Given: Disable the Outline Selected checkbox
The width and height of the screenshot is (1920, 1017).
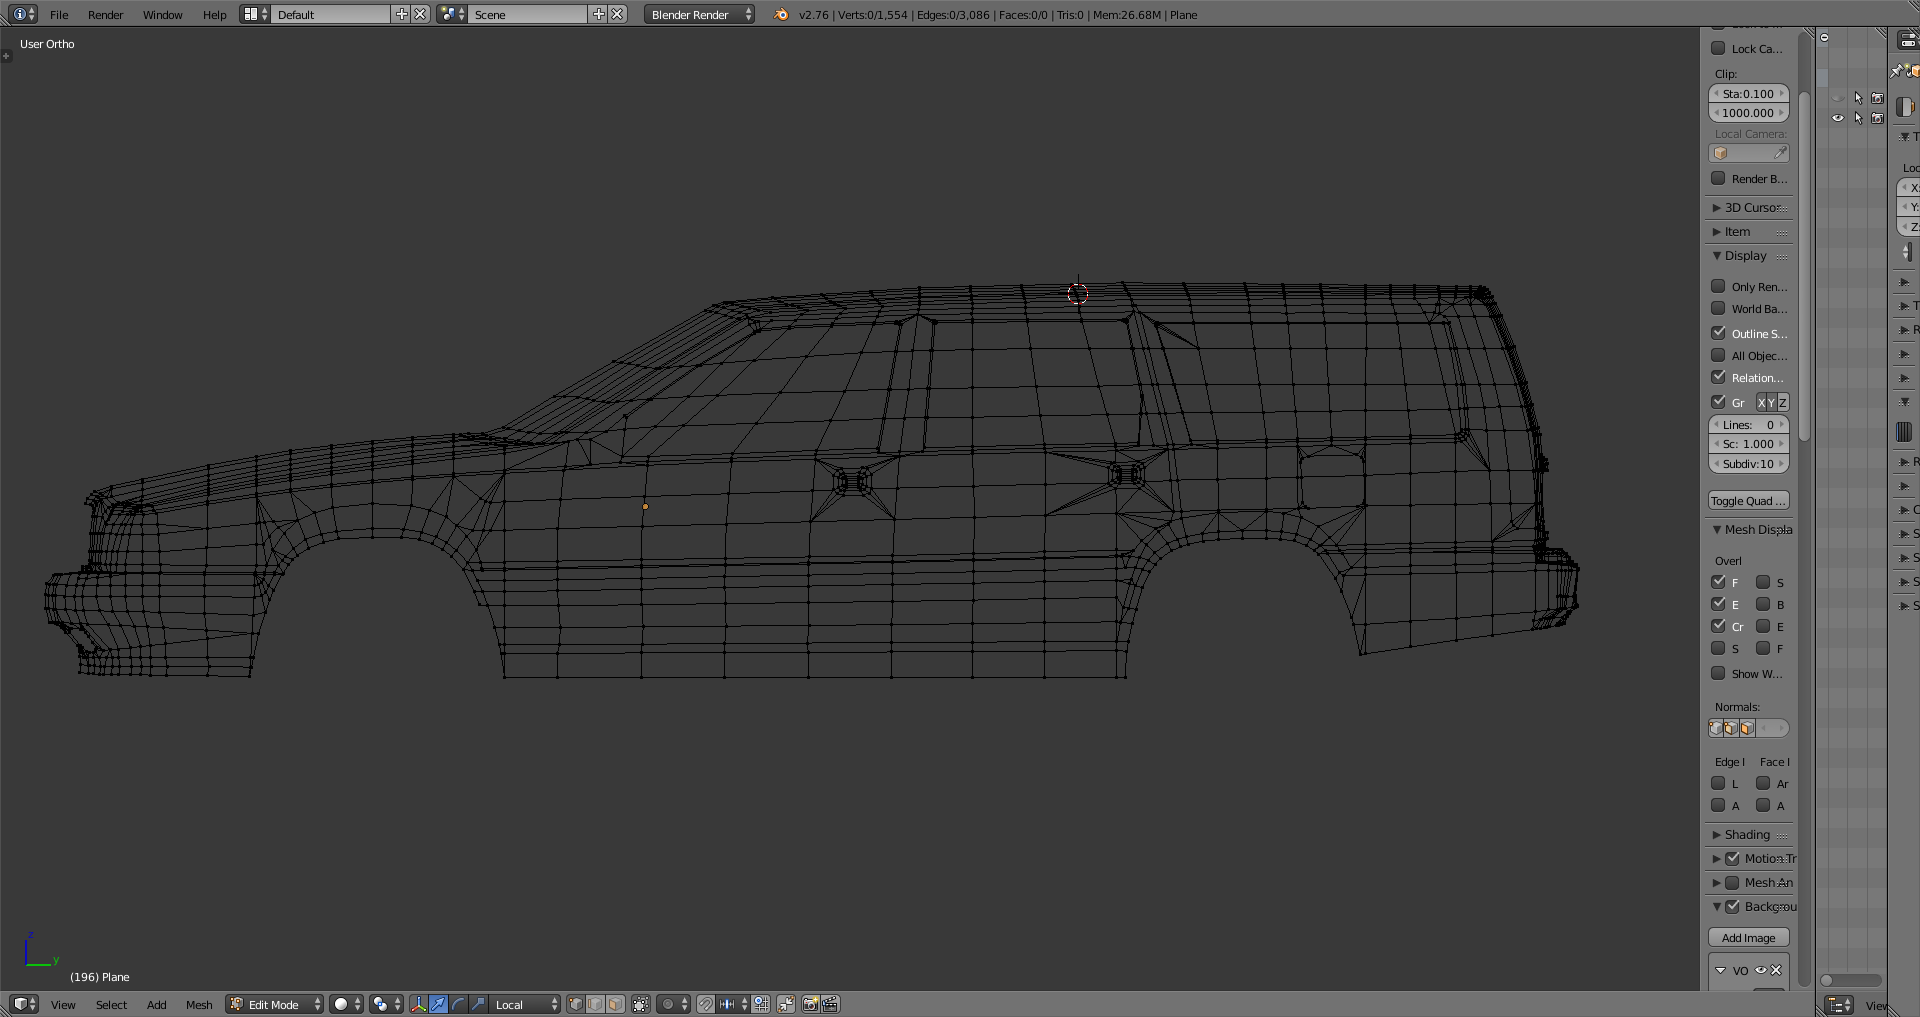Looking at the screenshot, I should (x=1718, y=333).
